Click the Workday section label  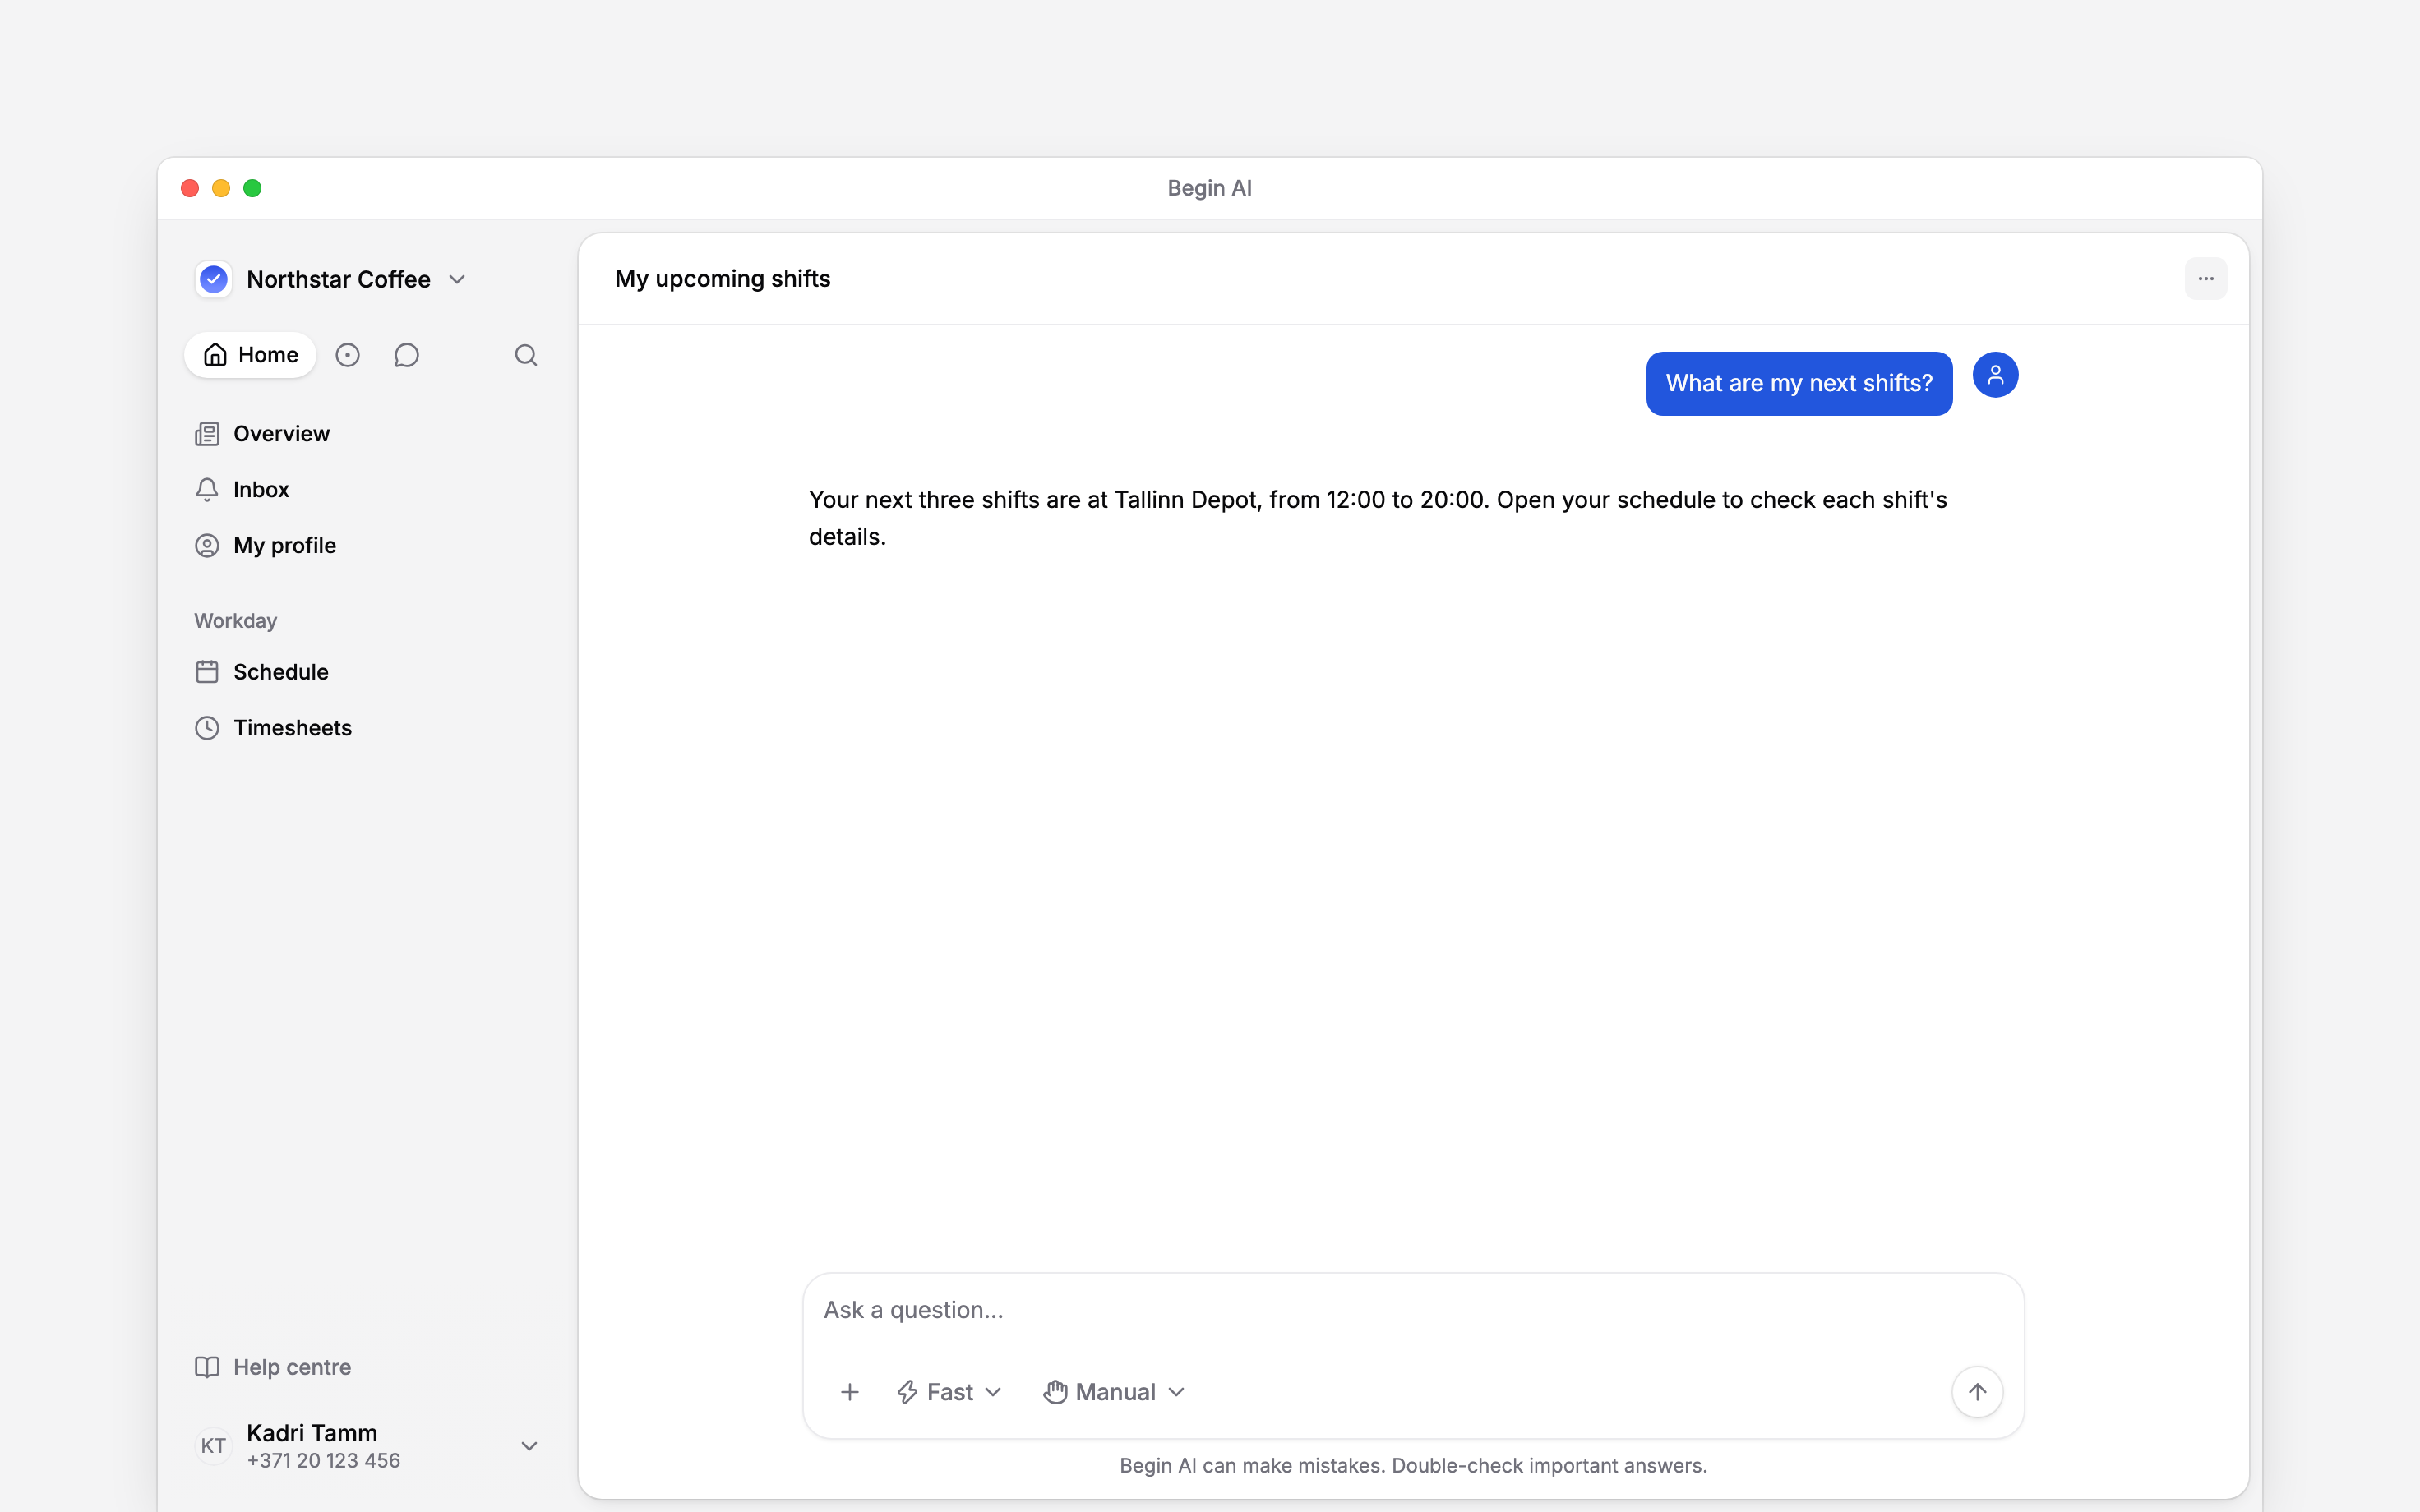(235, 621)
